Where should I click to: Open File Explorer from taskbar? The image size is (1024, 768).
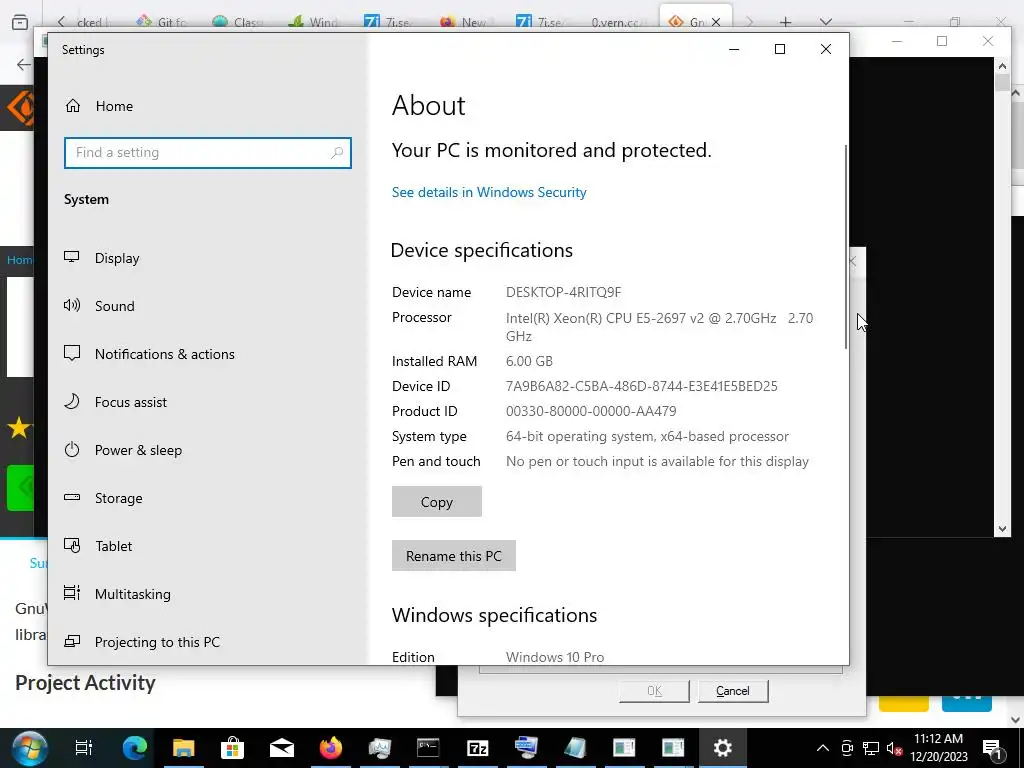click(x=184, y=748)
